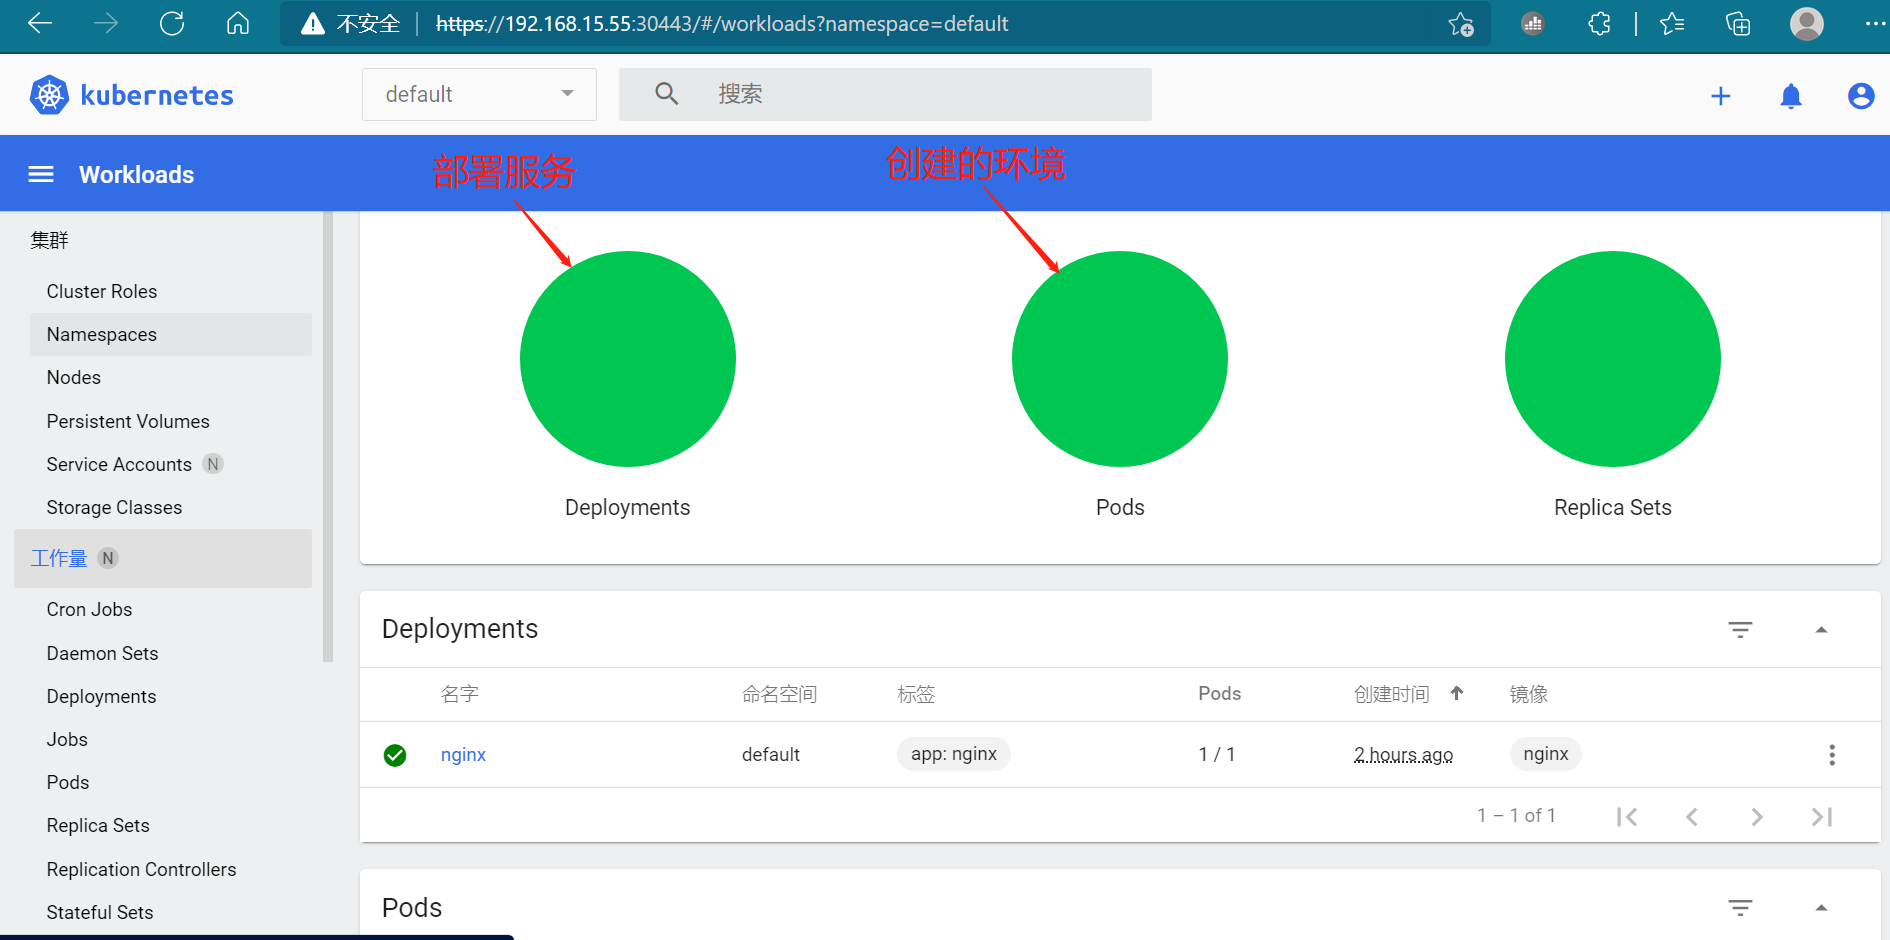1890x940 pixels.
Task: Click the browser address bar URL
Action: (x=722, y=24)
